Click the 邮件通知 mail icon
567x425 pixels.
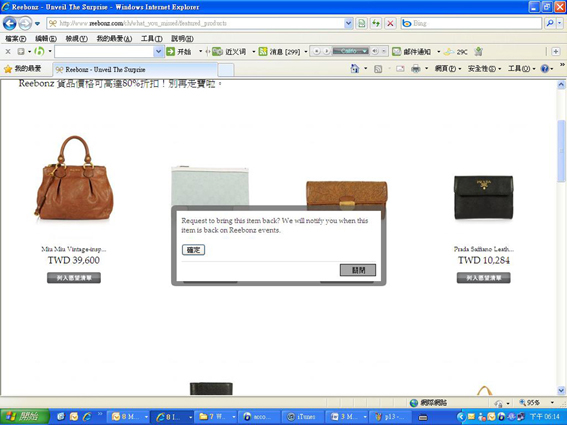[396, 52]
